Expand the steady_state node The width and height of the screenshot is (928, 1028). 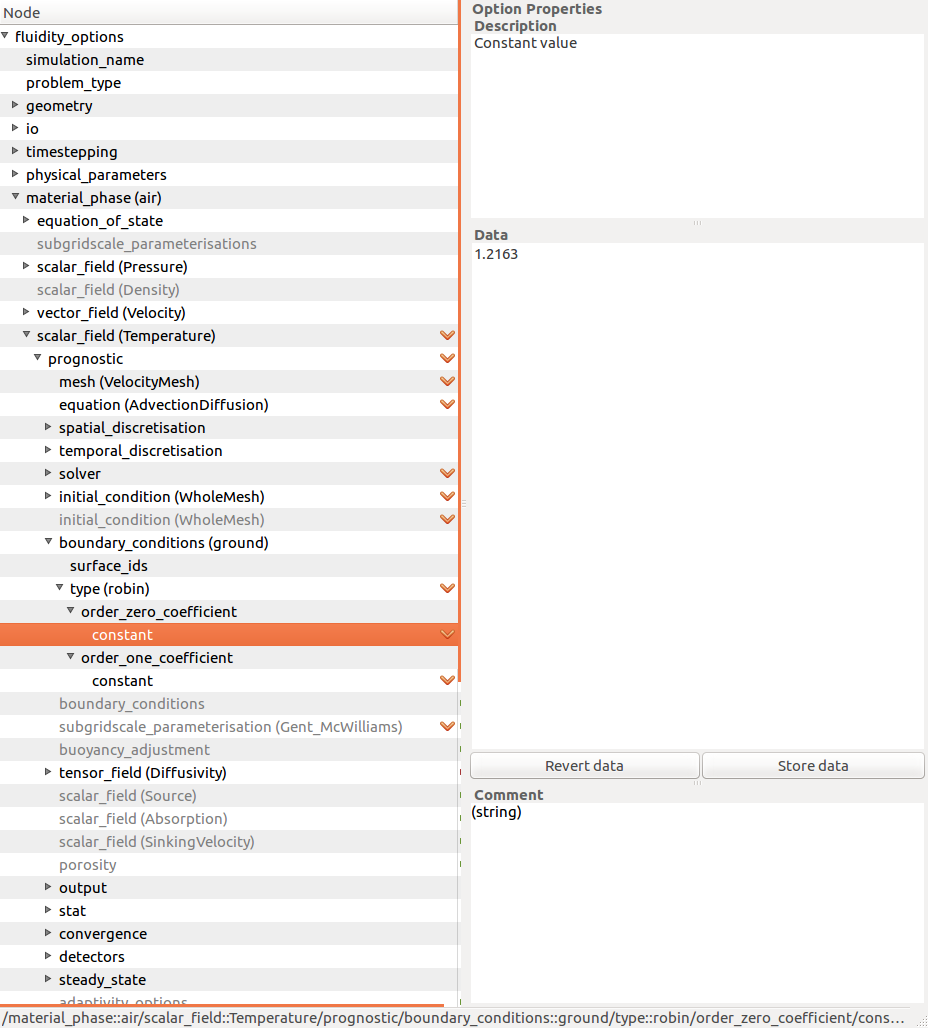pos(48,978)
